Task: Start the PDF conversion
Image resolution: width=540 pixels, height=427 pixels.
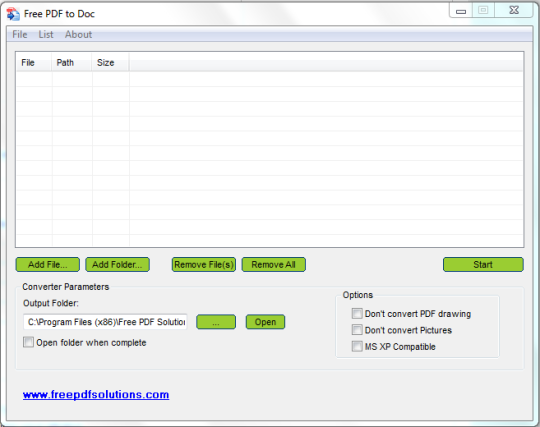Action: coord(483,264)
